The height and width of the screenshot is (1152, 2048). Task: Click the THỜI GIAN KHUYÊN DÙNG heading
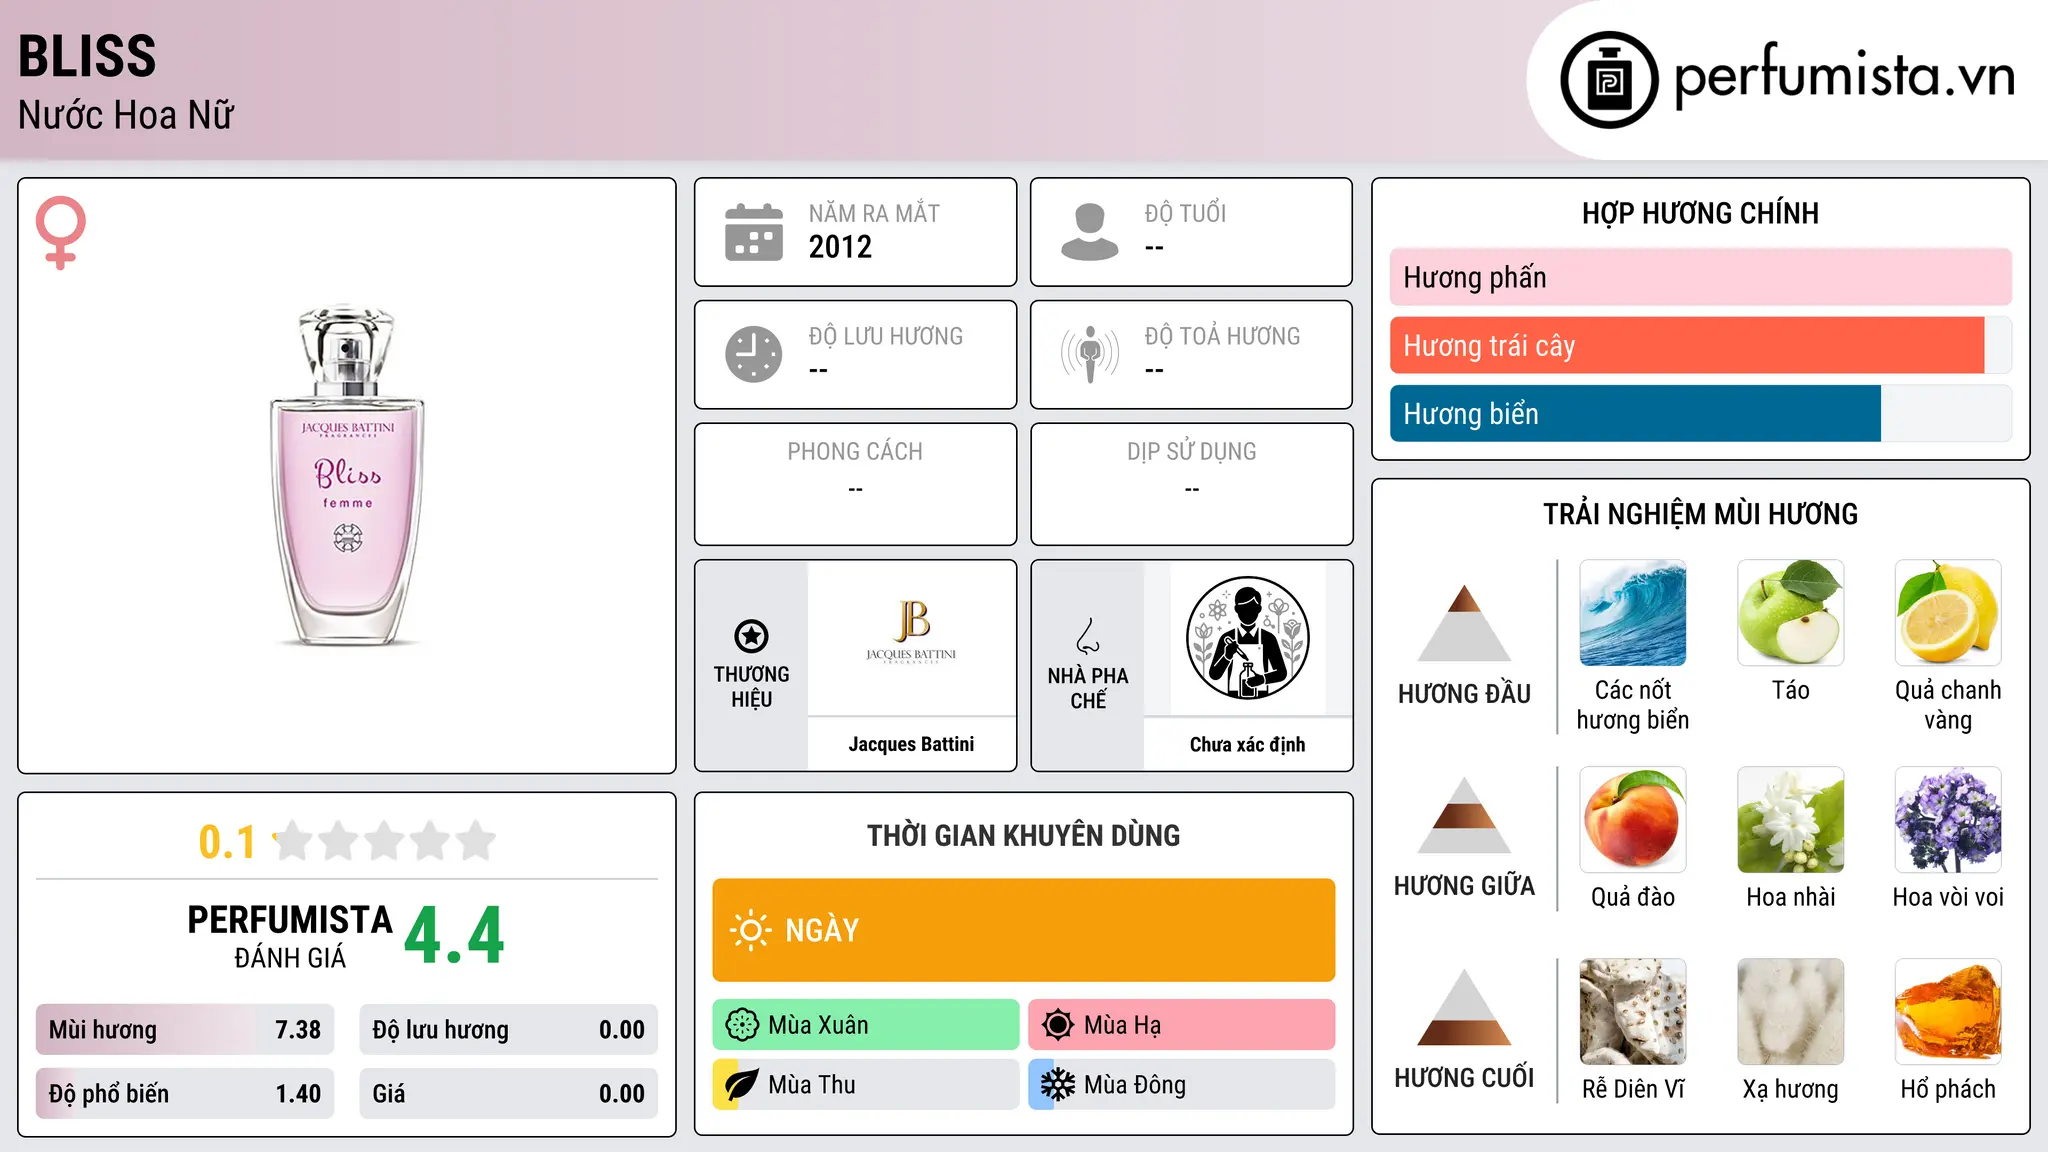pos(1023,835)
